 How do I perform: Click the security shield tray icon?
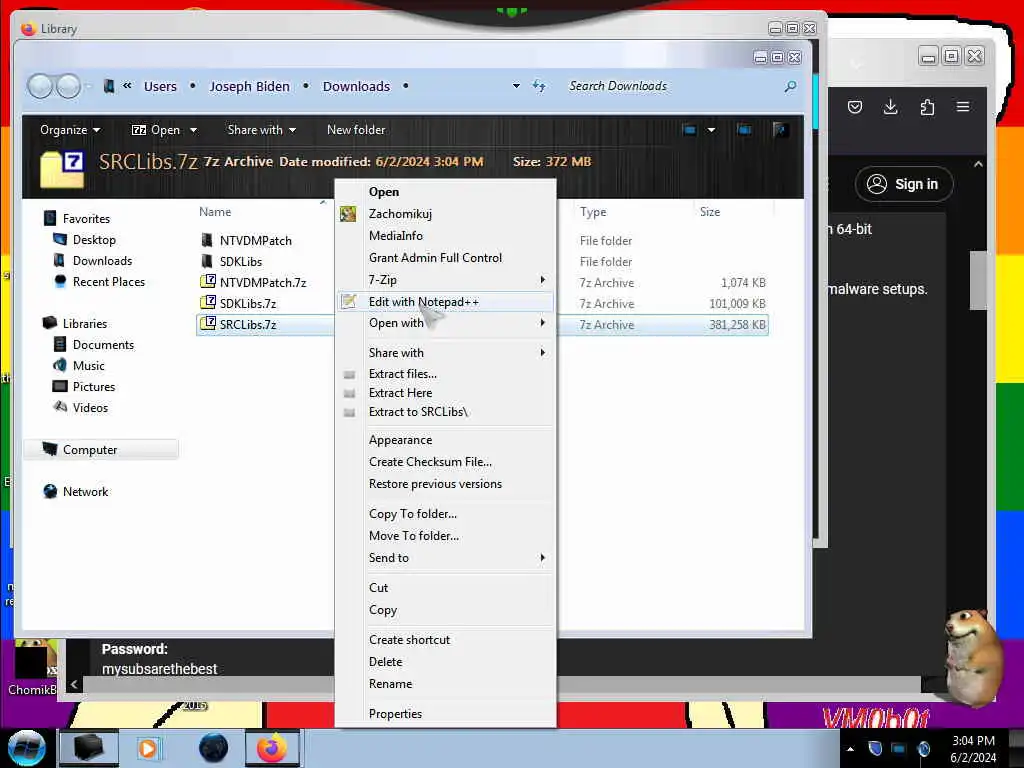click(x=875, y=748)
